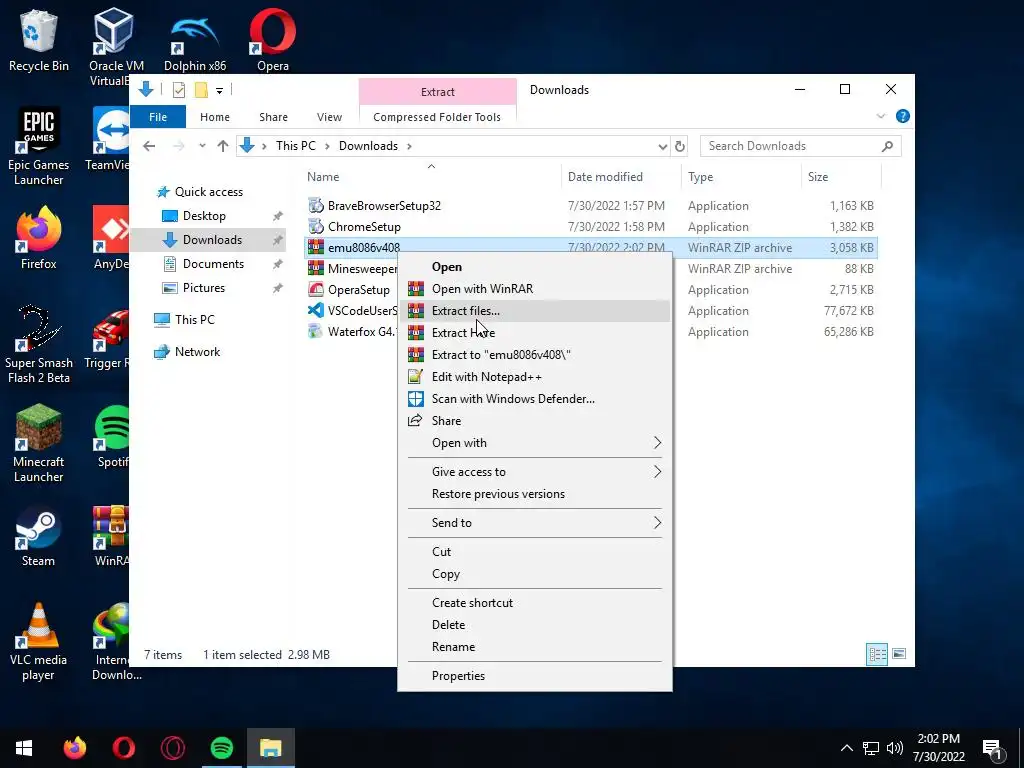Viewport: 1024px width, 768px height.
Task: Open the volume control in system tray
Action: tap(895, 748)
